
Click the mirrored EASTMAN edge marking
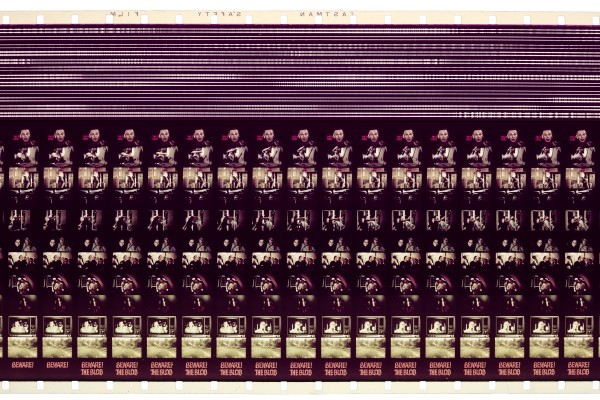[327, 14]
